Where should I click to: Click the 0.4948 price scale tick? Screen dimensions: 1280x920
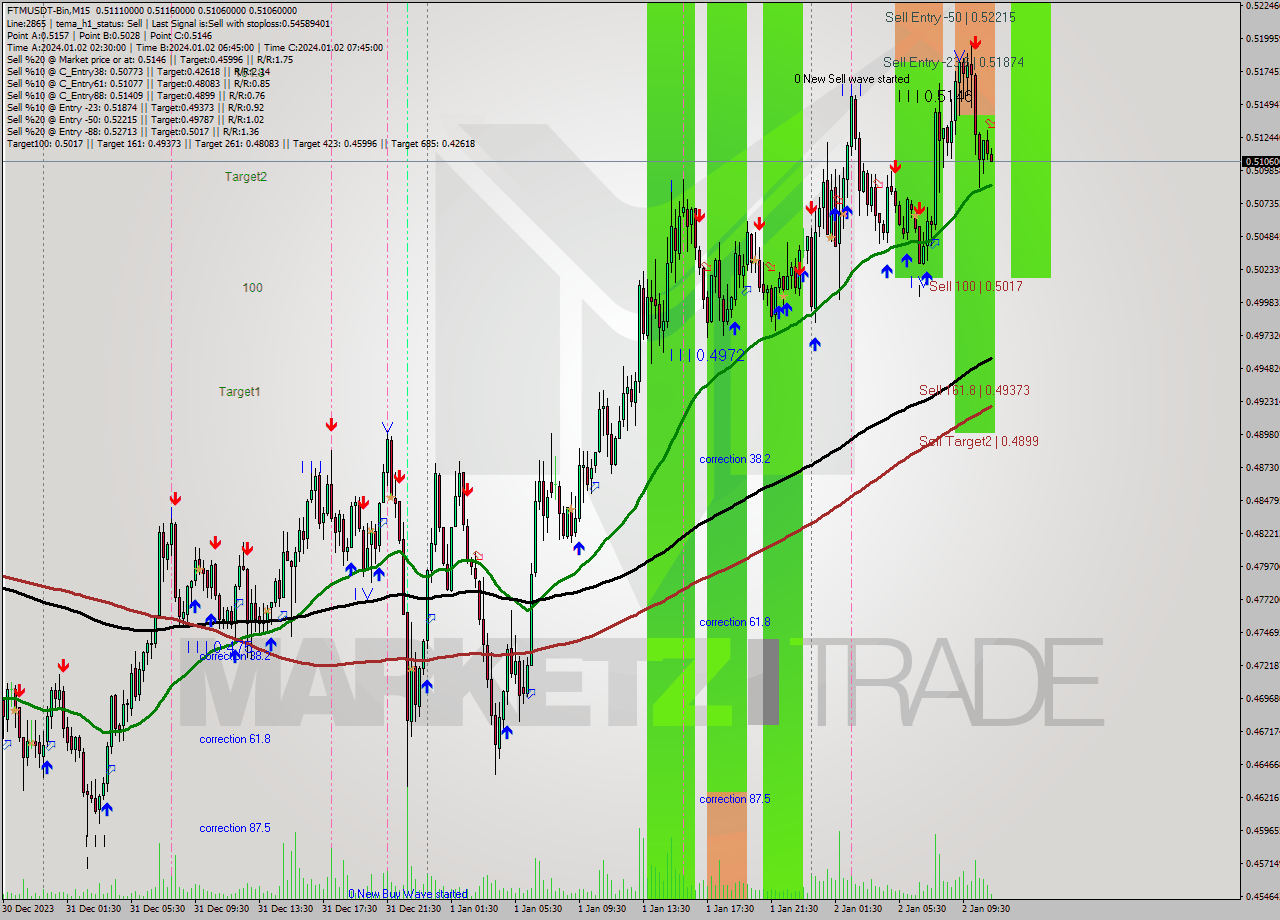click(x=1261, y=368)
